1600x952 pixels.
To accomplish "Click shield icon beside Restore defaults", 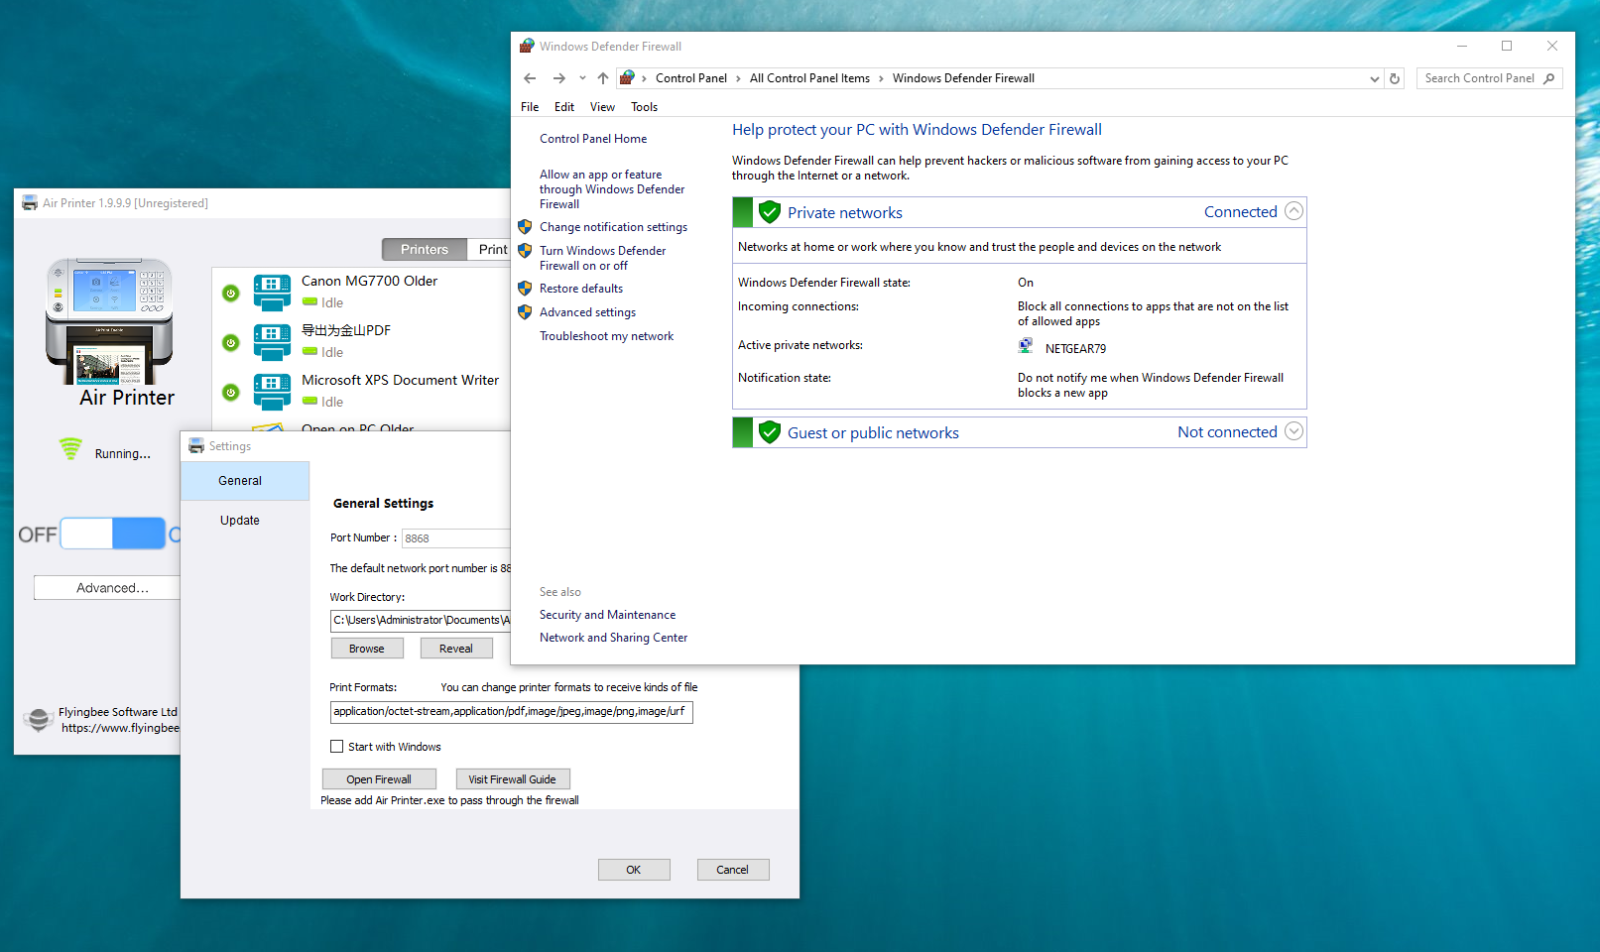I will [x=525, y=288].
